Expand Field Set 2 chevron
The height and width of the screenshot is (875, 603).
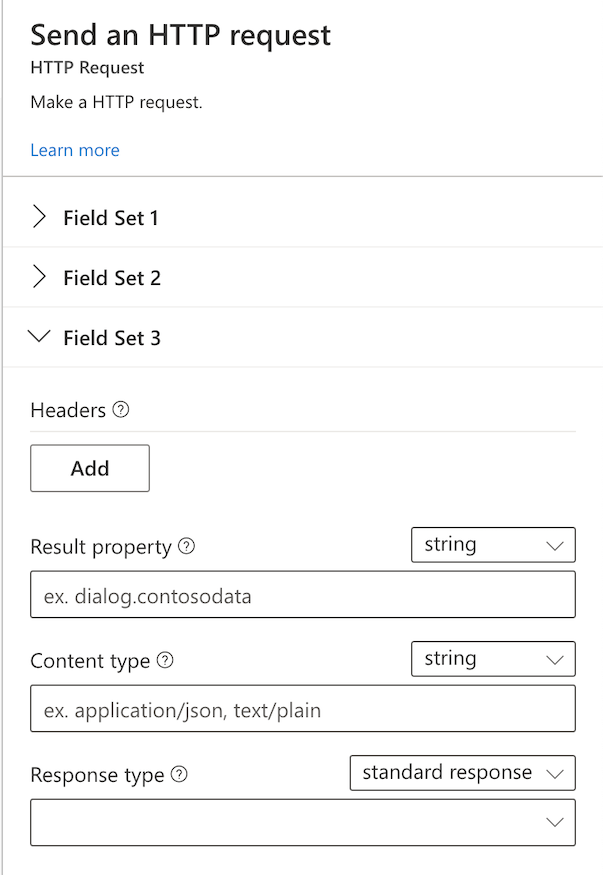coord(40,277)
